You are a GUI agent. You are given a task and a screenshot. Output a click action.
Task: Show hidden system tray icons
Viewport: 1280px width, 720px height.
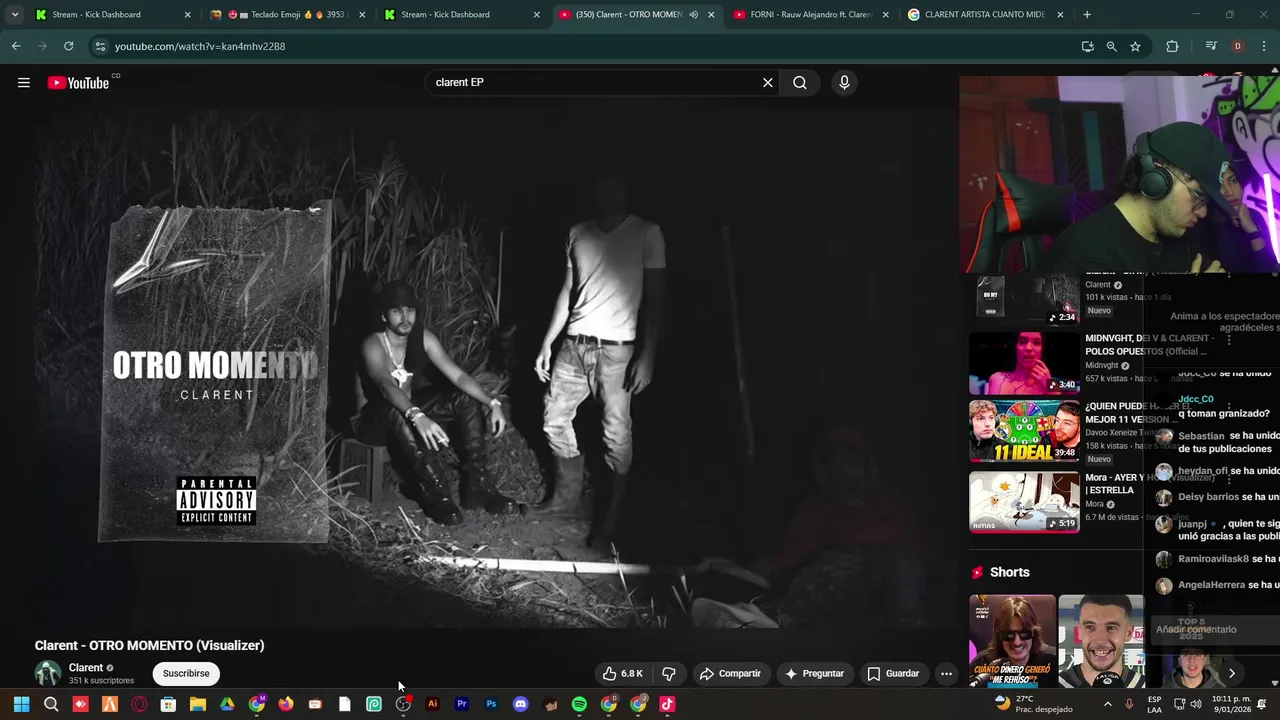pyautogui.click(x=1107, y=704)
